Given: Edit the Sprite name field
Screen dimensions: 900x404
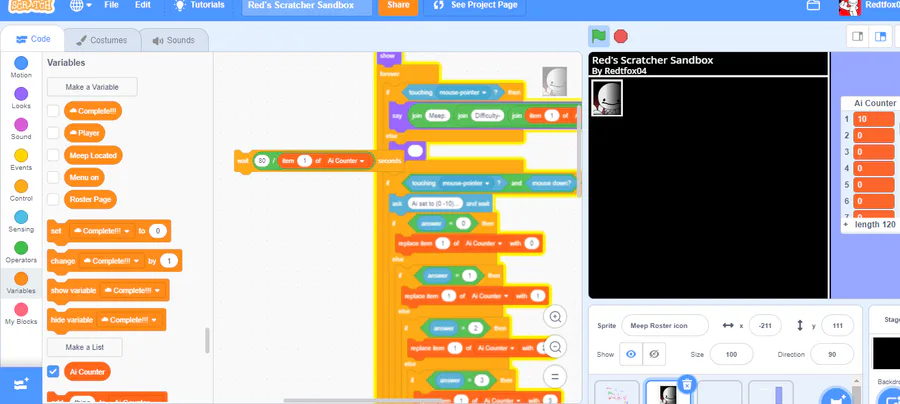Looking at the screenshot, I should pos(665,325).
